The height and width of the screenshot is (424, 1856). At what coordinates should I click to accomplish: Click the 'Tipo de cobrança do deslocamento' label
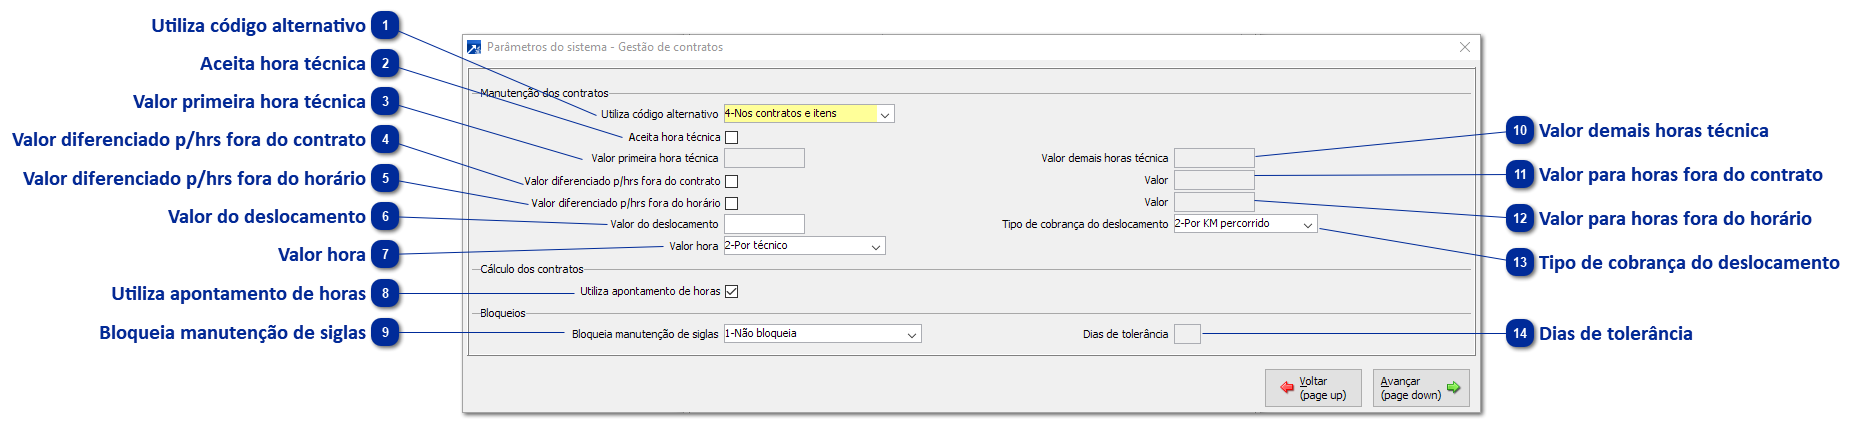(1085, 224)
